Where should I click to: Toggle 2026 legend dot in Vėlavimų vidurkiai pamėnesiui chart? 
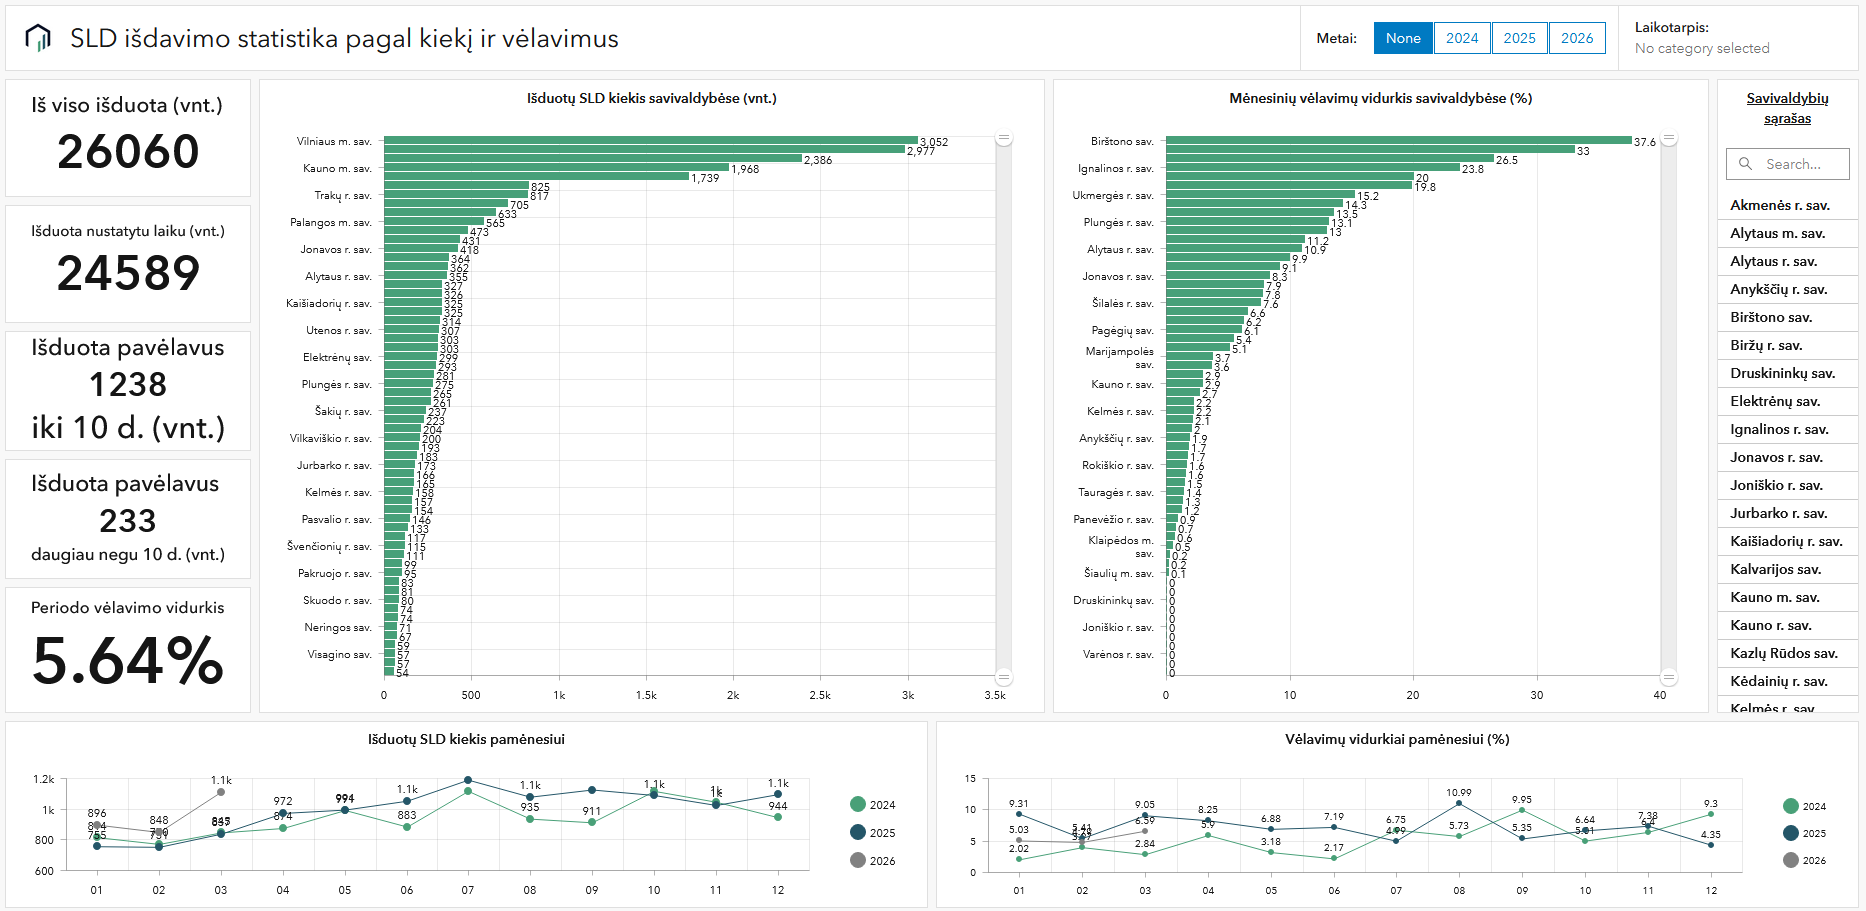(1791, 860)
